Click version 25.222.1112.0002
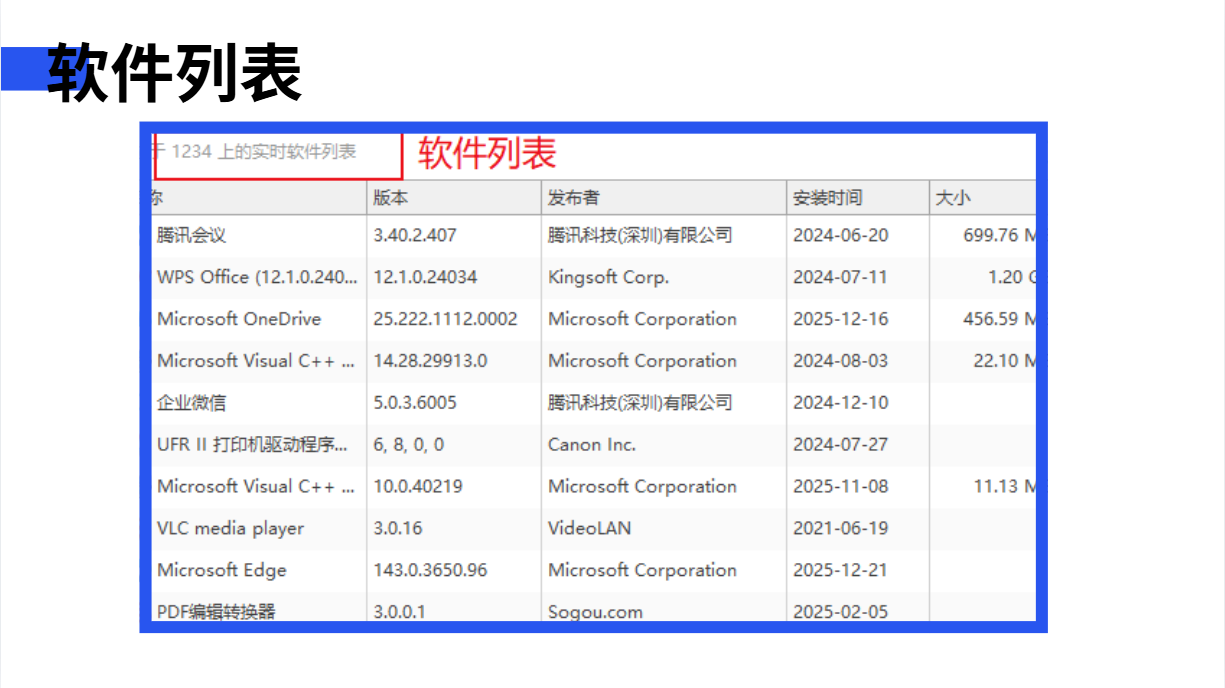Screen dimensions: 1225x688 click(445, 319)
